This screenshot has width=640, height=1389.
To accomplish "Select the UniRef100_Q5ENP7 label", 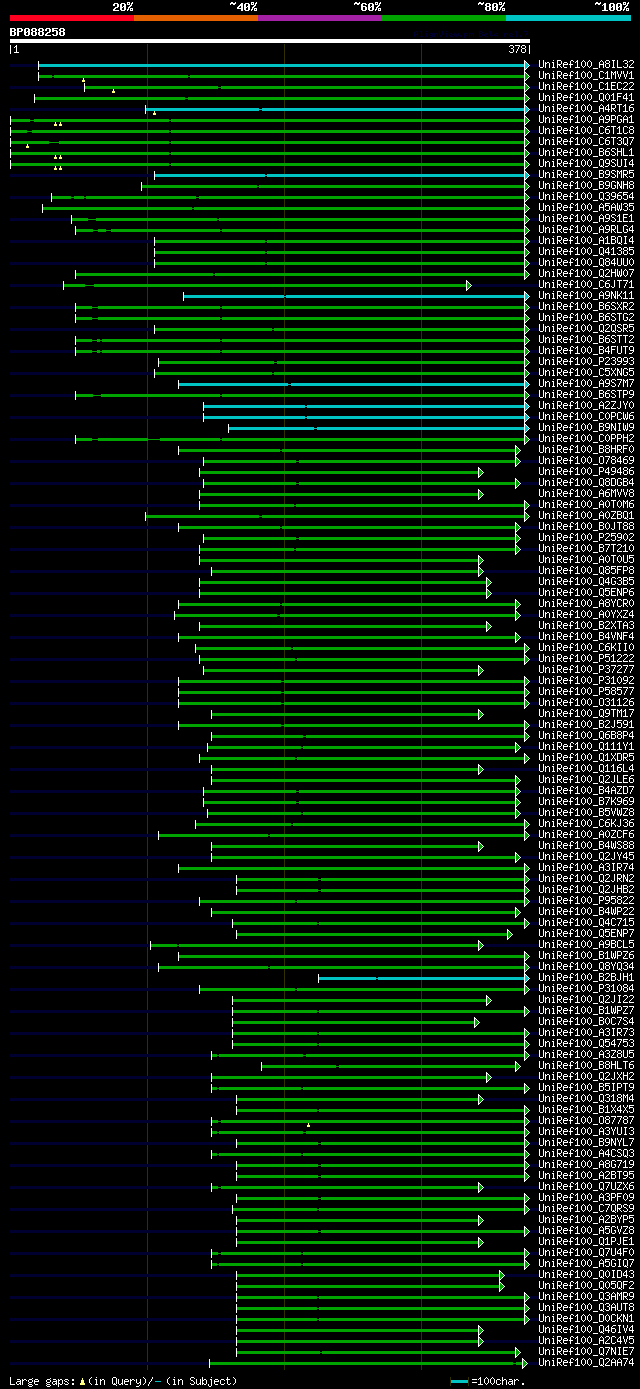I will pyautogui.click(x=586, y=933).
